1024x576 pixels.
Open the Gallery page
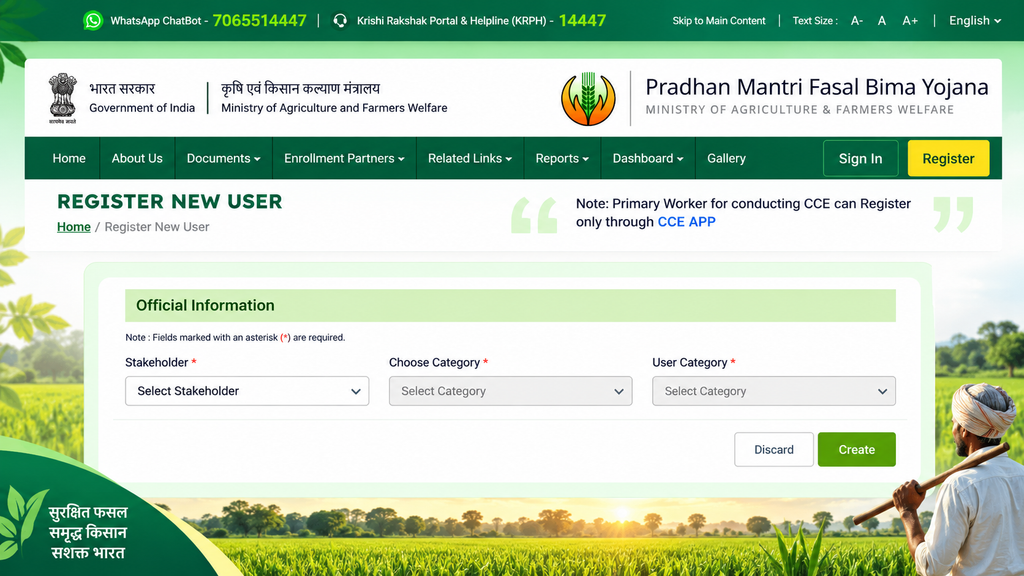click(726, 158)
